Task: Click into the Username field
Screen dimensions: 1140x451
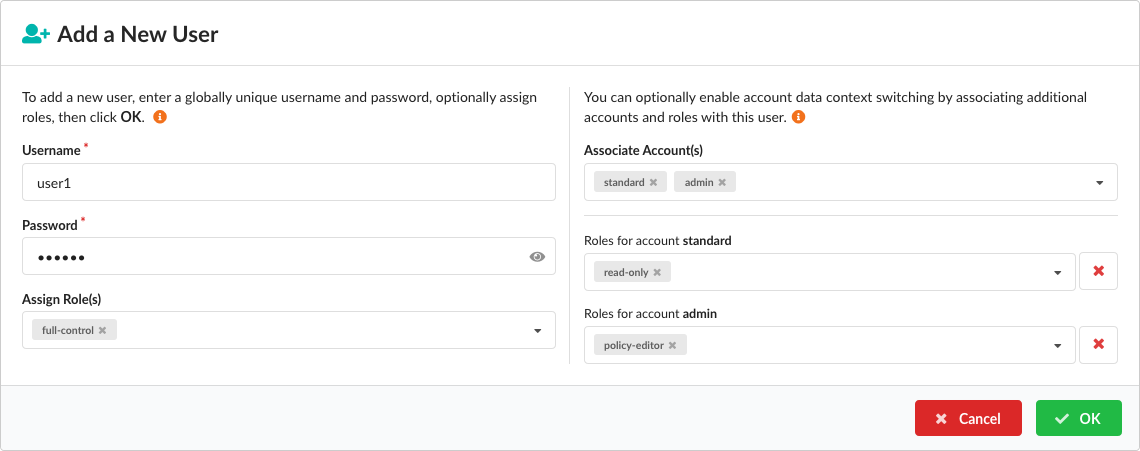Action: [x=288, y=183]
